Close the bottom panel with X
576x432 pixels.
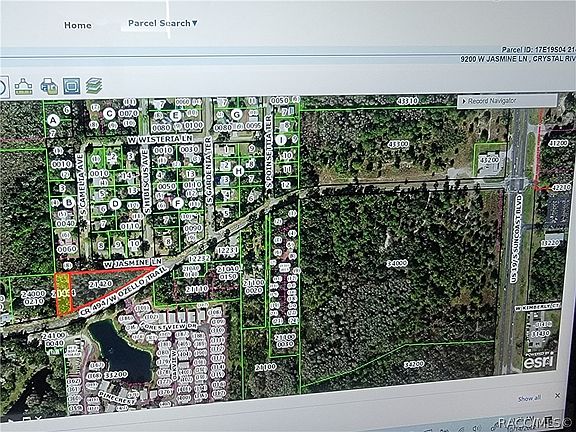tap(558, 396)
